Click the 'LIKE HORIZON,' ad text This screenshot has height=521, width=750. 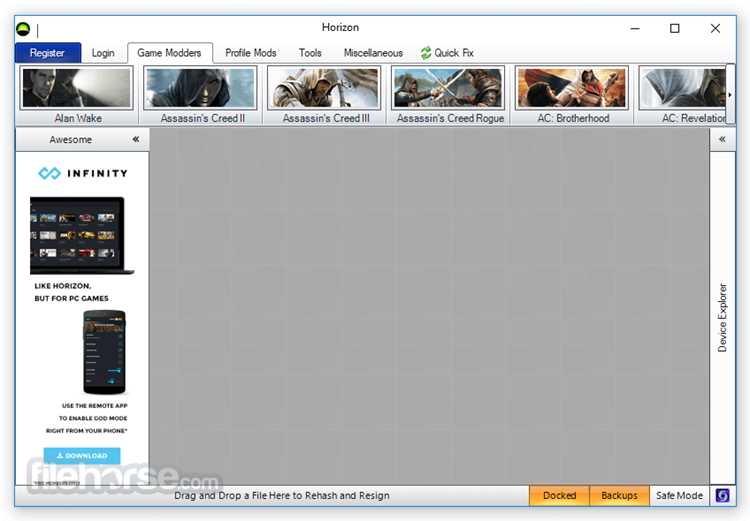coord(63,286)
